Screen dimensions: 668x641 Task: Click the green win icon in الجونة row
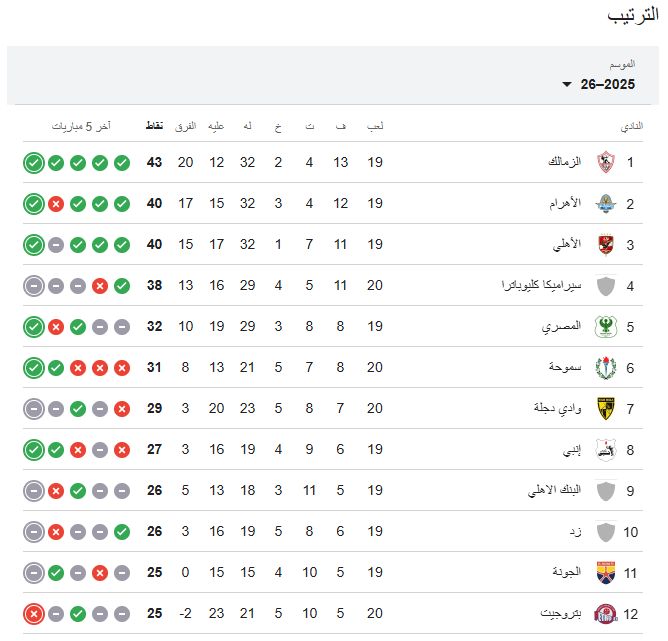pyautogui.click(x=56, y=573)
